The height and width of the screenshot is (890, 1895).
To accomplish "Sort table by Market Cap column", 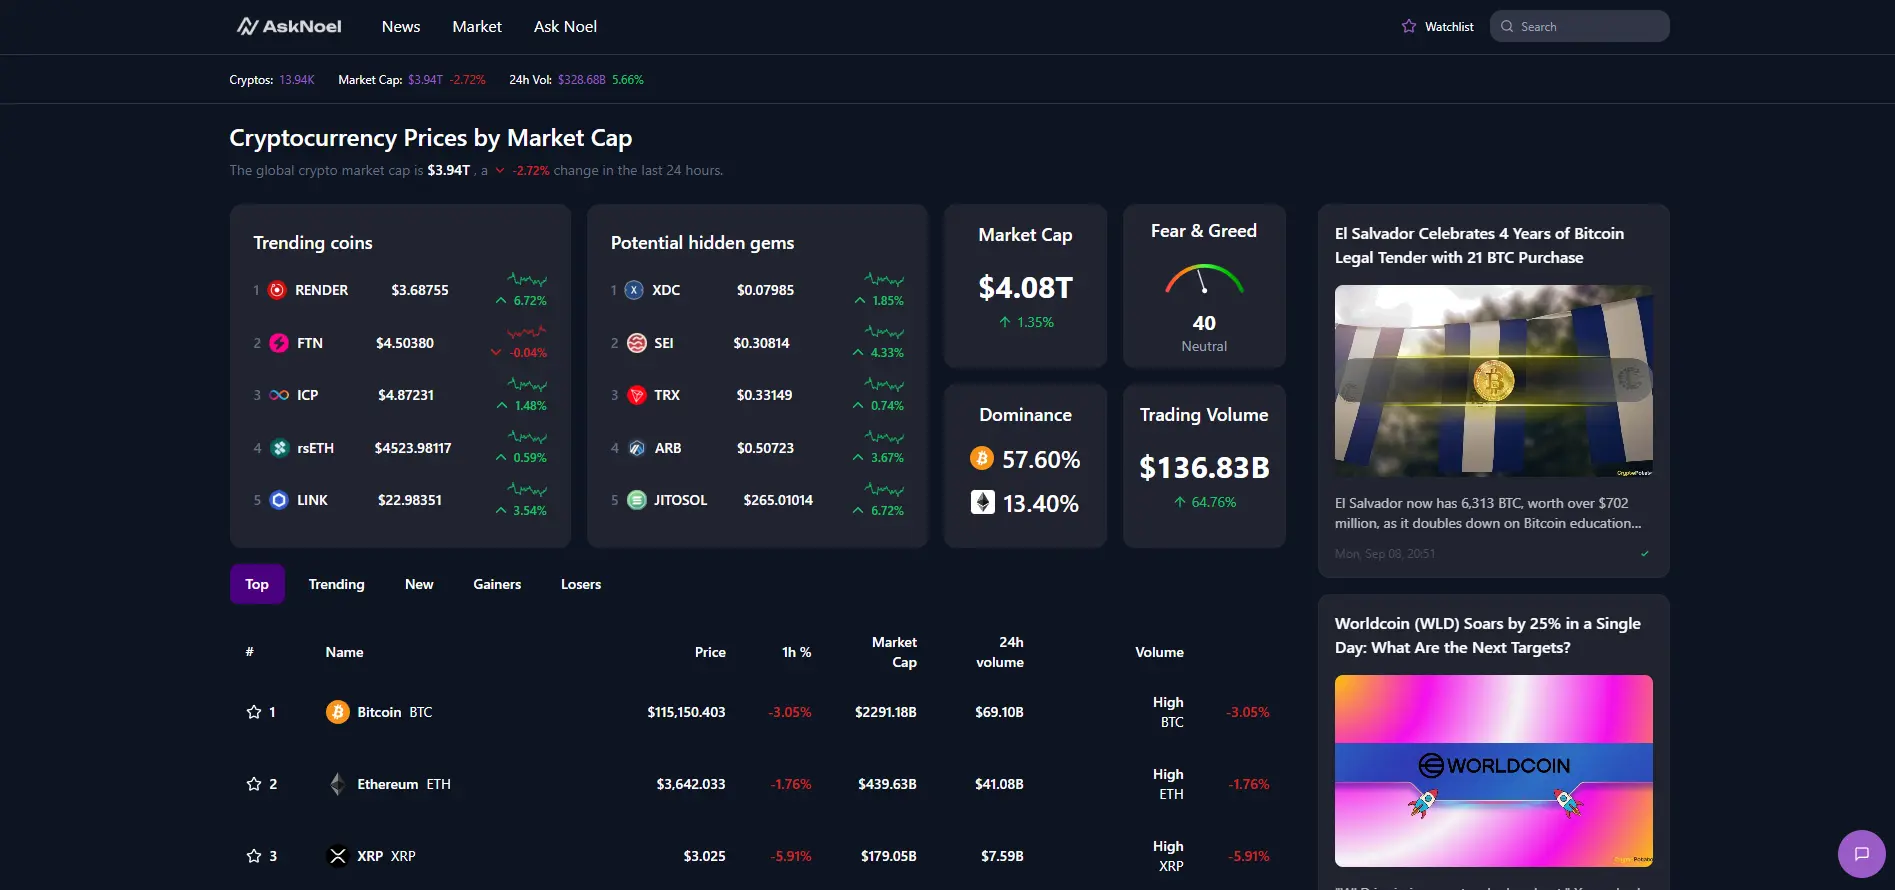I will [x=893, y=652].
